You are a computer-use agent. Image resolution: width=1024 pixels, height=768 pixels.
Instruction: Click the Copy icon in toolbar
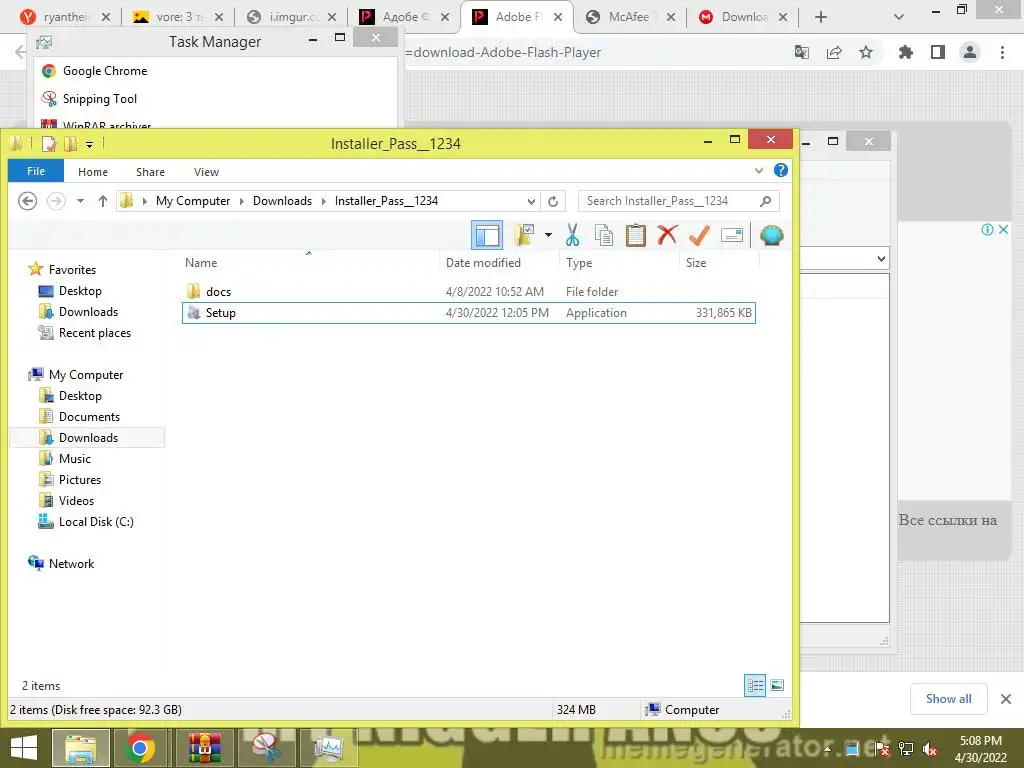(x=604, y=235)
